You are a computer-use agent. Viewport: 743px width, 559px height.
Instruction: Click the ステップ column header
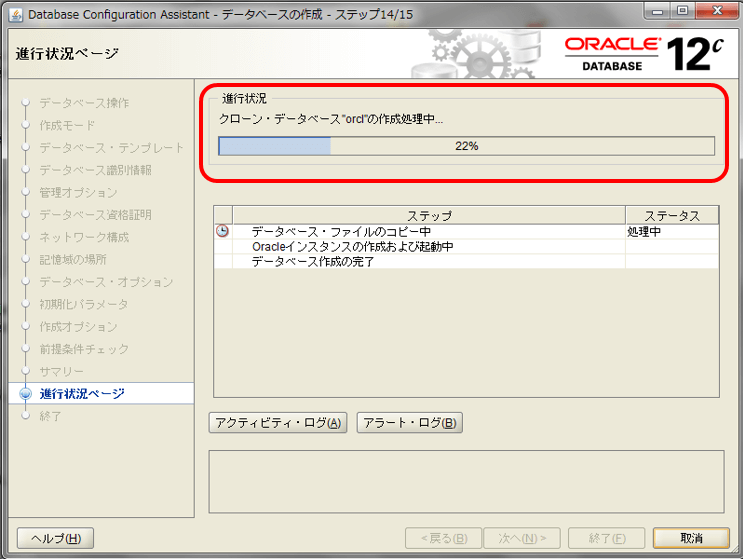(x=429, y=216)
